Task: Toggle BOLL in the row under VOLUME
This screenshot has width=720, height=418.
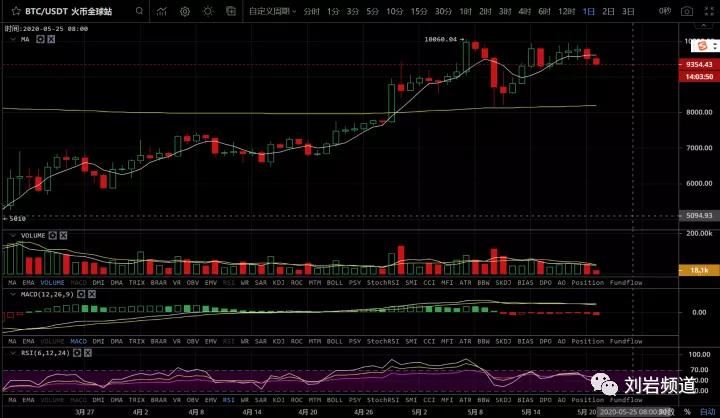Action: click(x=335, y=282)
